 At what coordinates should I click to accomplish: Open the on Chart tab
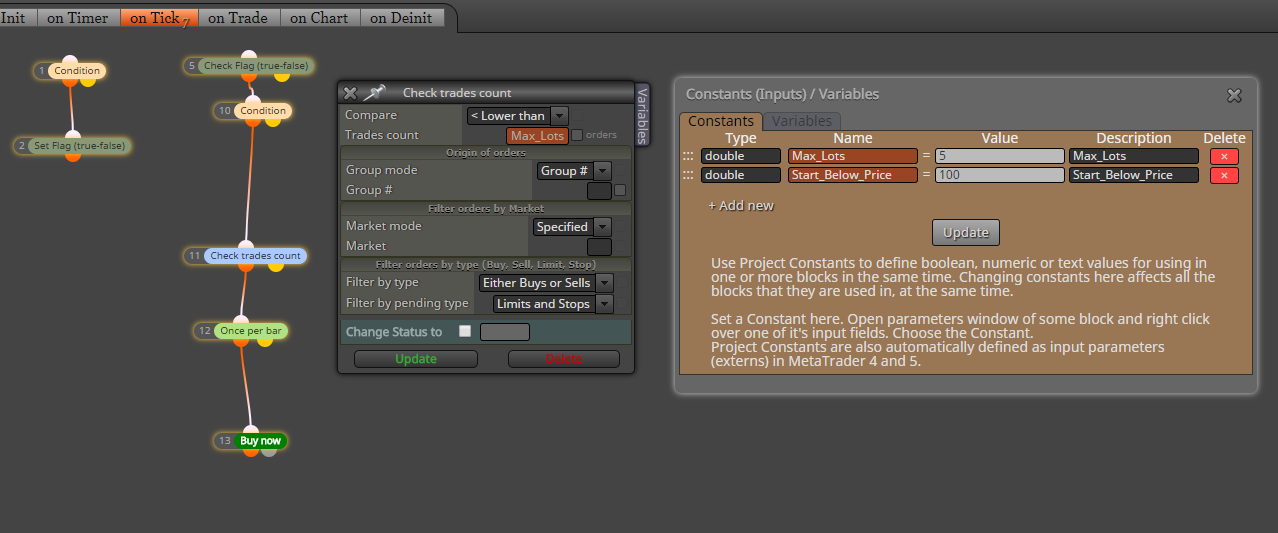click(318, 17)
